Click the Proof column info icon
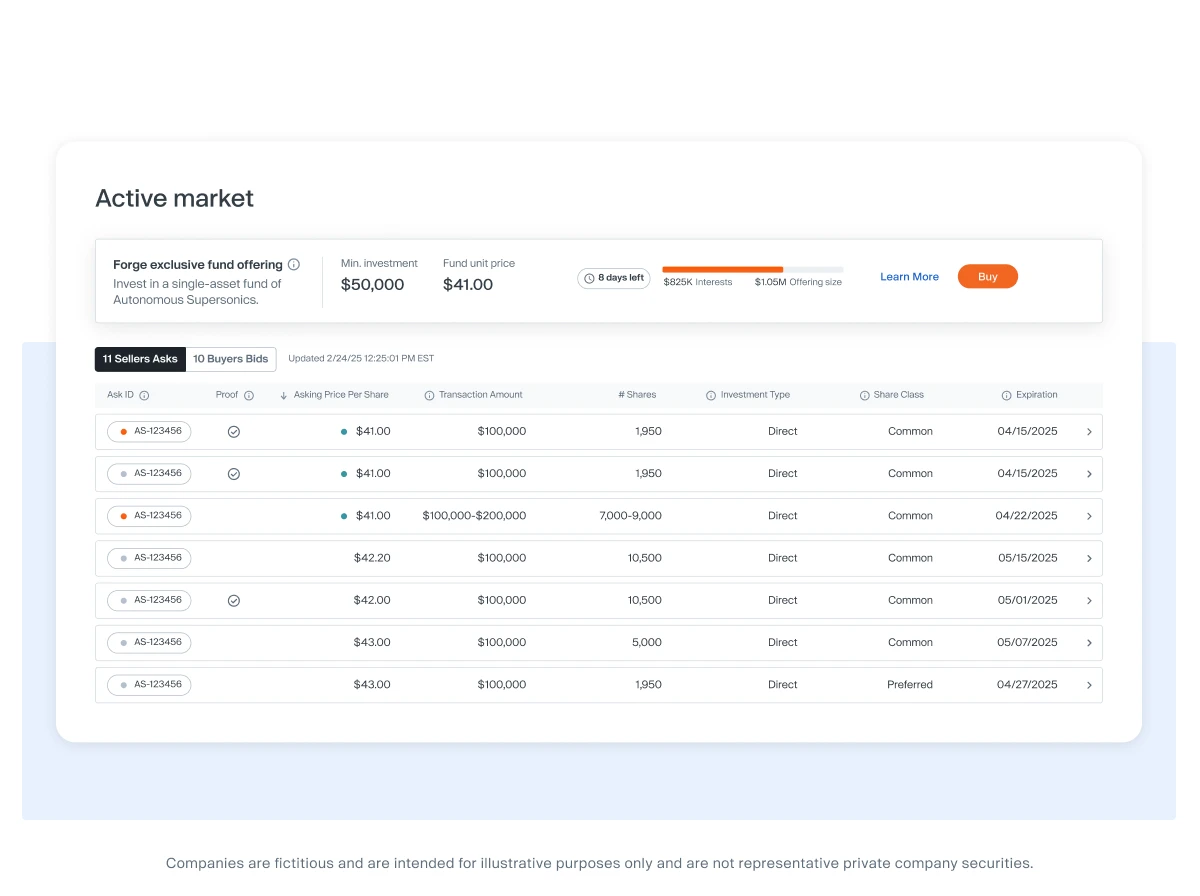The width and height of the screenshot is (1200, 896). (x=249, y=395)
